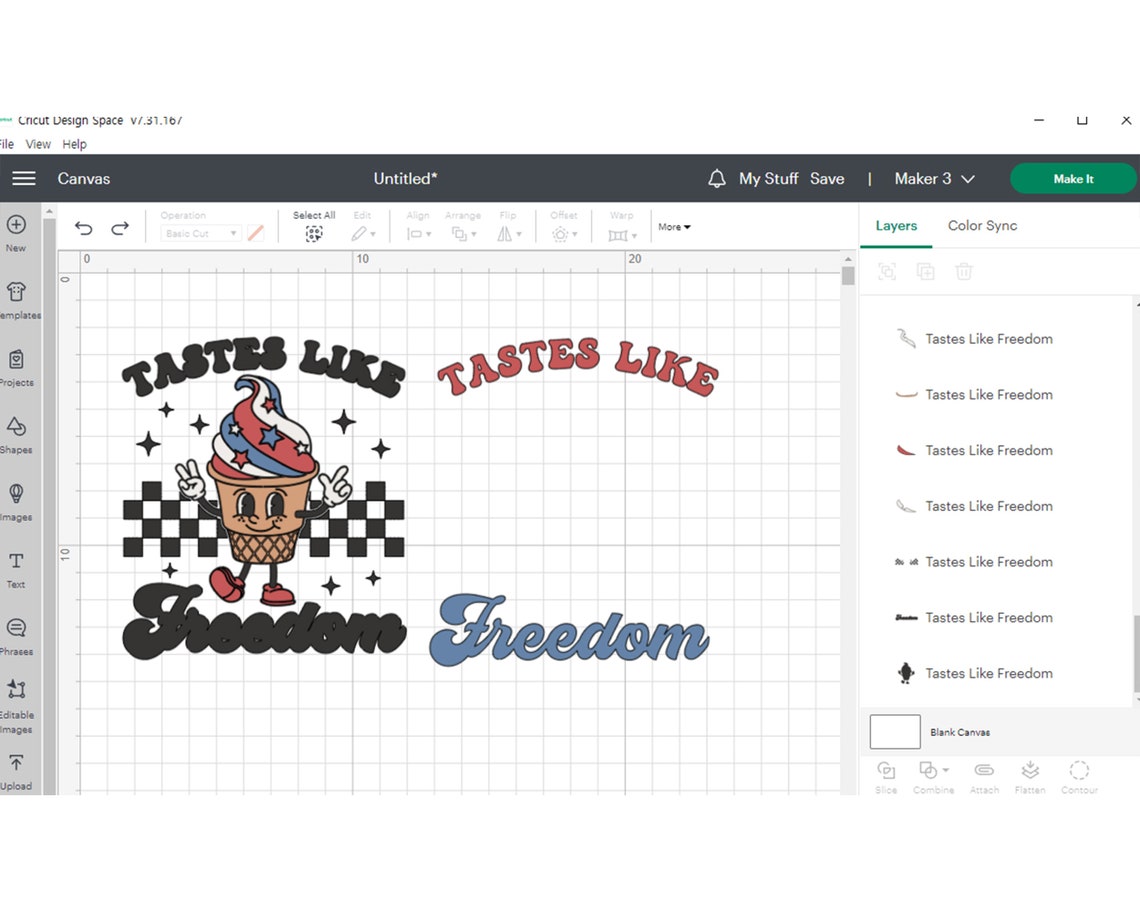This screenshot has width=1140, height=912.
Task: Open the Phrases panel
Action: point(16,630)
